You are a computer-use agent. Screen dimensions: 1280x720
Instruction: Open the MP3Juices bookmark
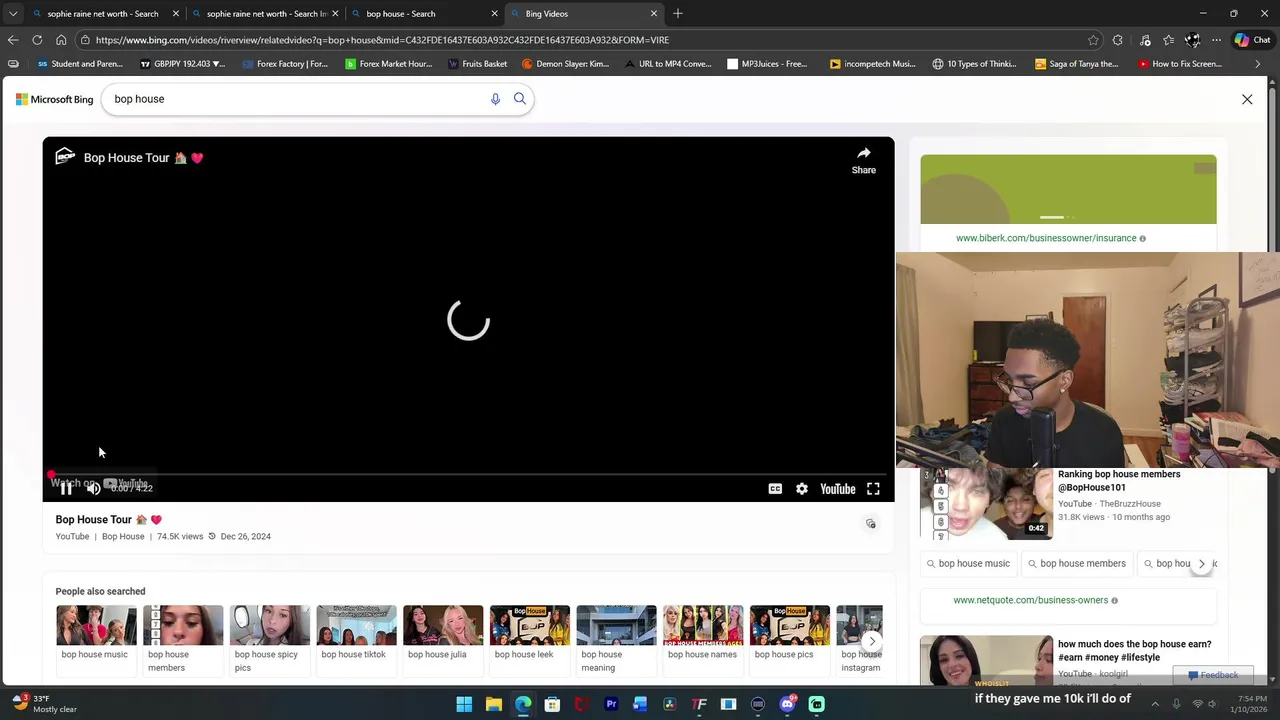(767, 64)
